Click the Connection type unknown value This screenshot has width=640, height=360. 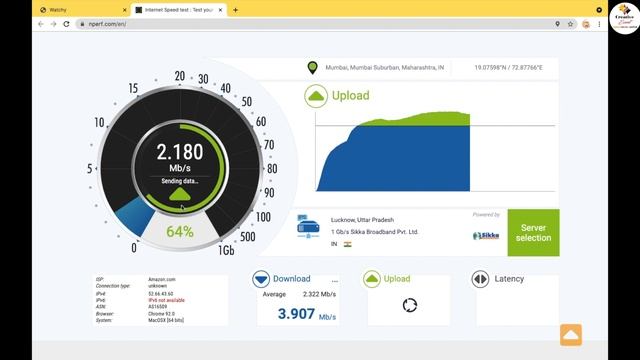(x=158, y=286)
